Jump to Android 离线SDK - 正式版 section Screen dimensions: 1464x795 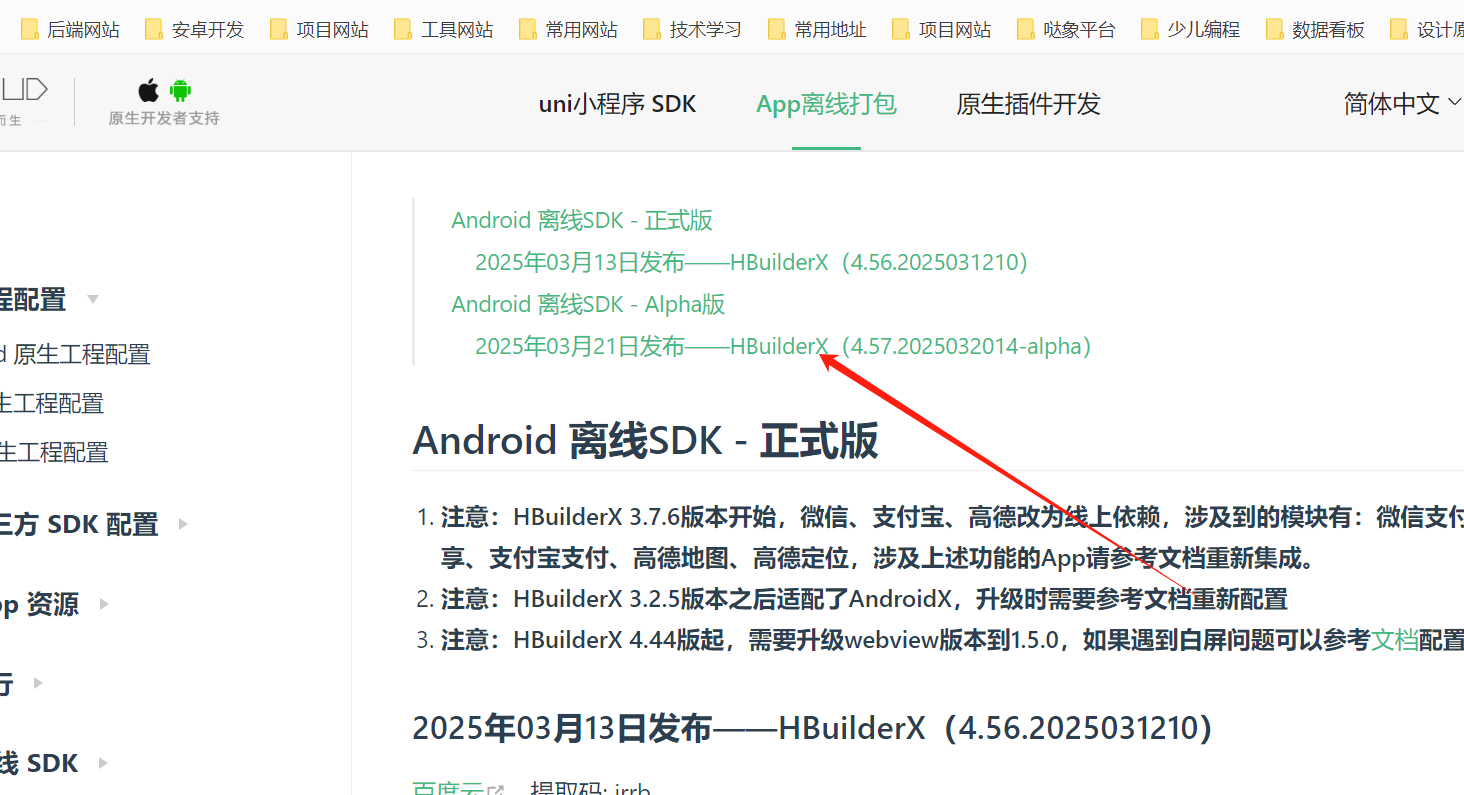[x=582, y=220]
